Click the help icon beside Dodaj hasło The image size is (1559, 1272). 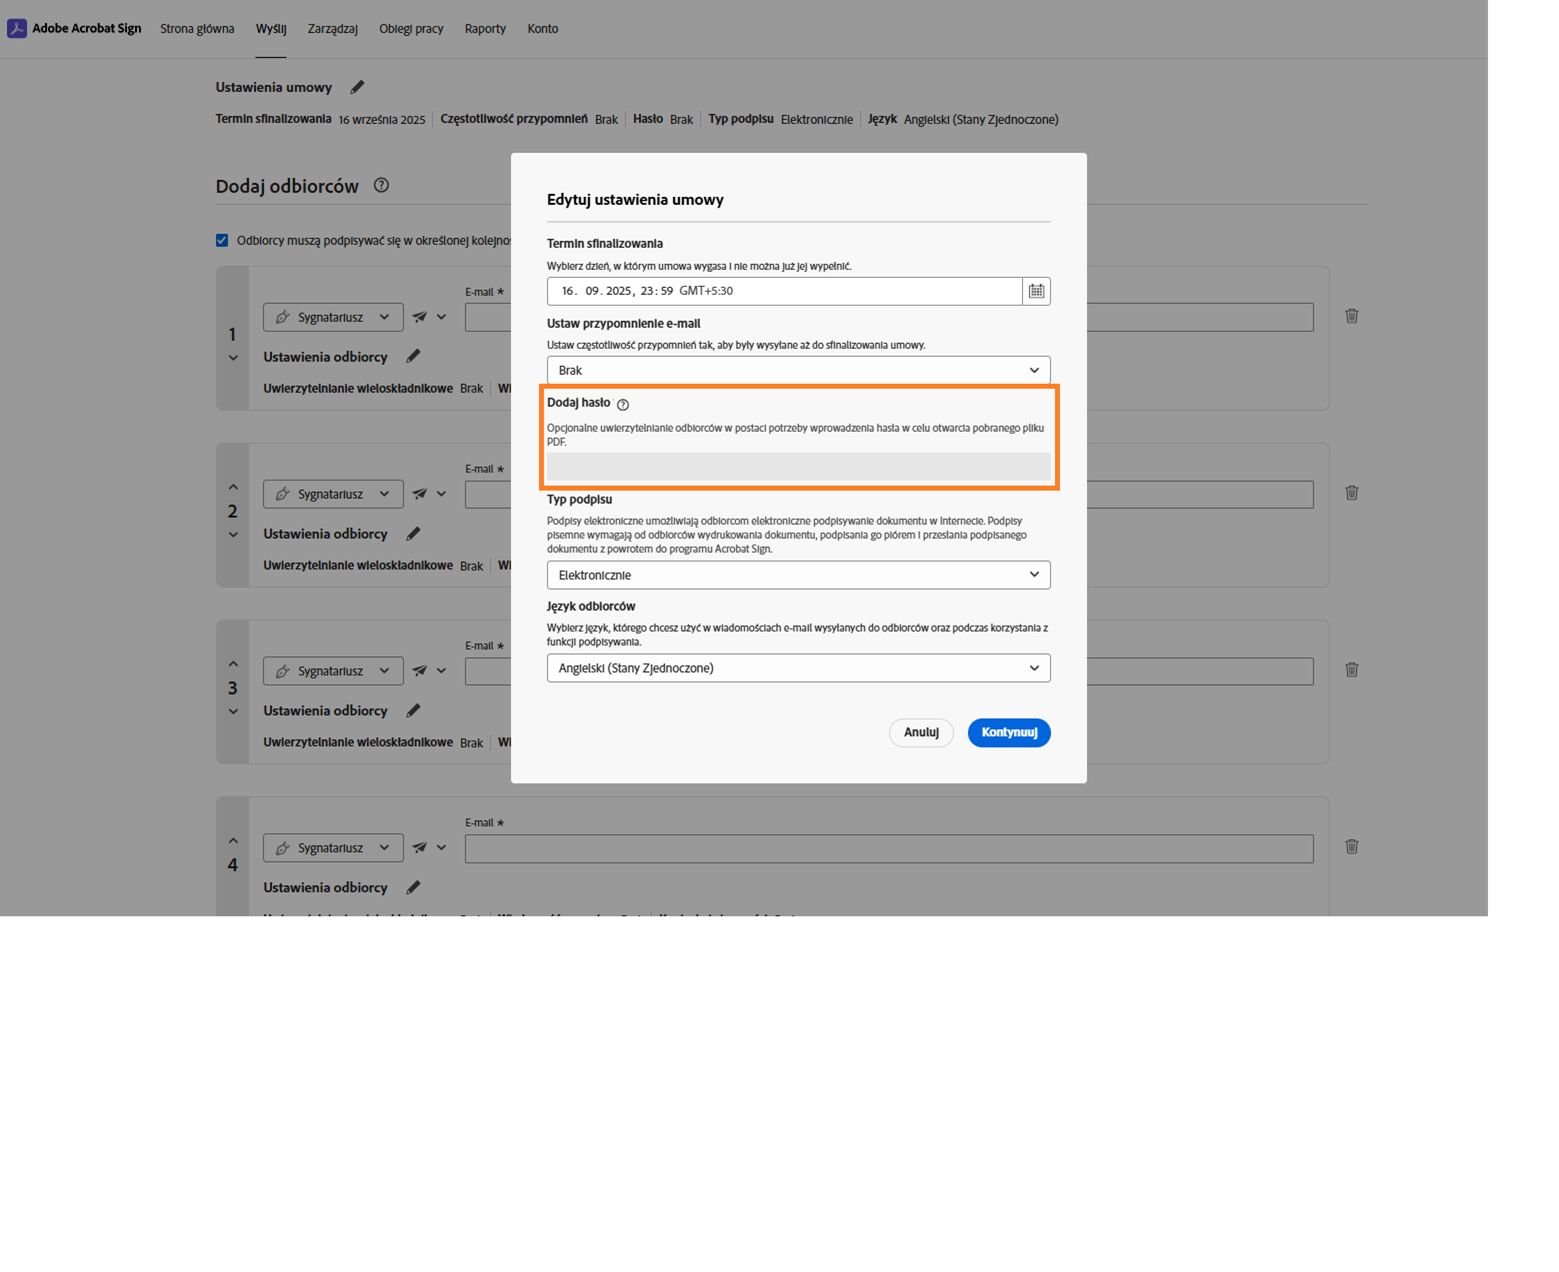pos(623,405)
